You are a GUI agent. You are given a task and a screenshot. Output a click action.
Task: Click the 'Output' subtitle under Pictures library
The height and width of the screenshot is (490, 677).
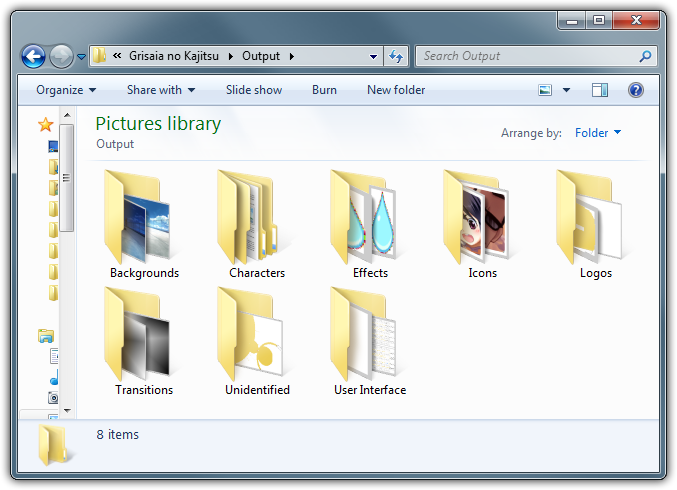pos(115,144)
